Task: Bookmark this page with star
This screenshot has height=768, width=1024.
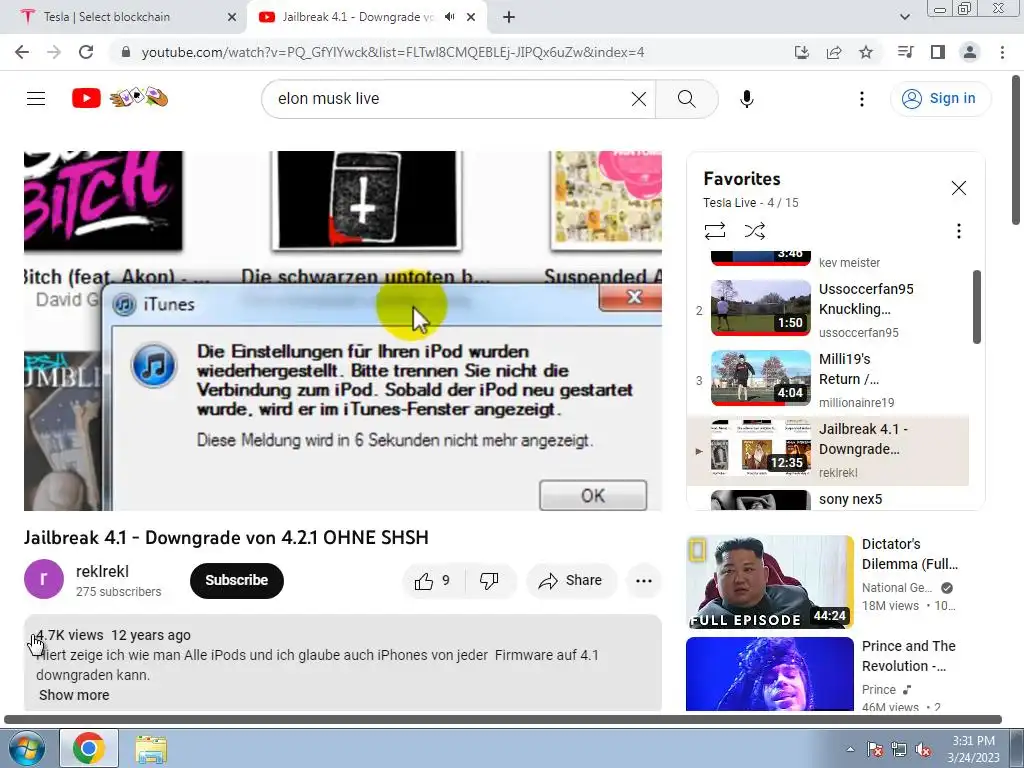Action: (x=865, y=52)
